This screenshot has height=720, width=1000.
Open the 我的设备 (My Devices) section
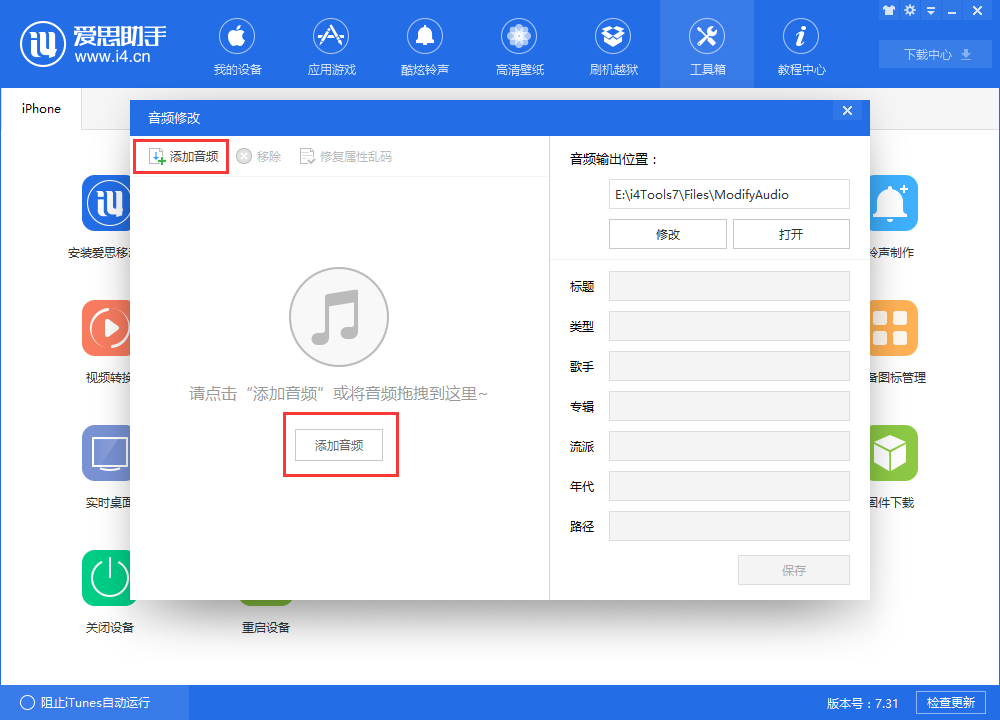pos(237,45)
